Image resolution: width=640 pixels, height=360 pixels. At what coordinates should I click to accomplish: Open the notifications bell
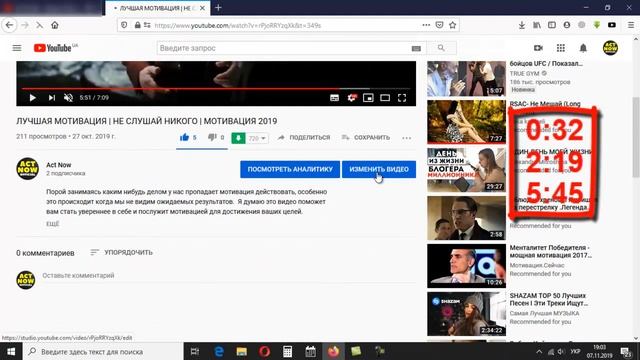pyautogui.click(x=583, y=48)
